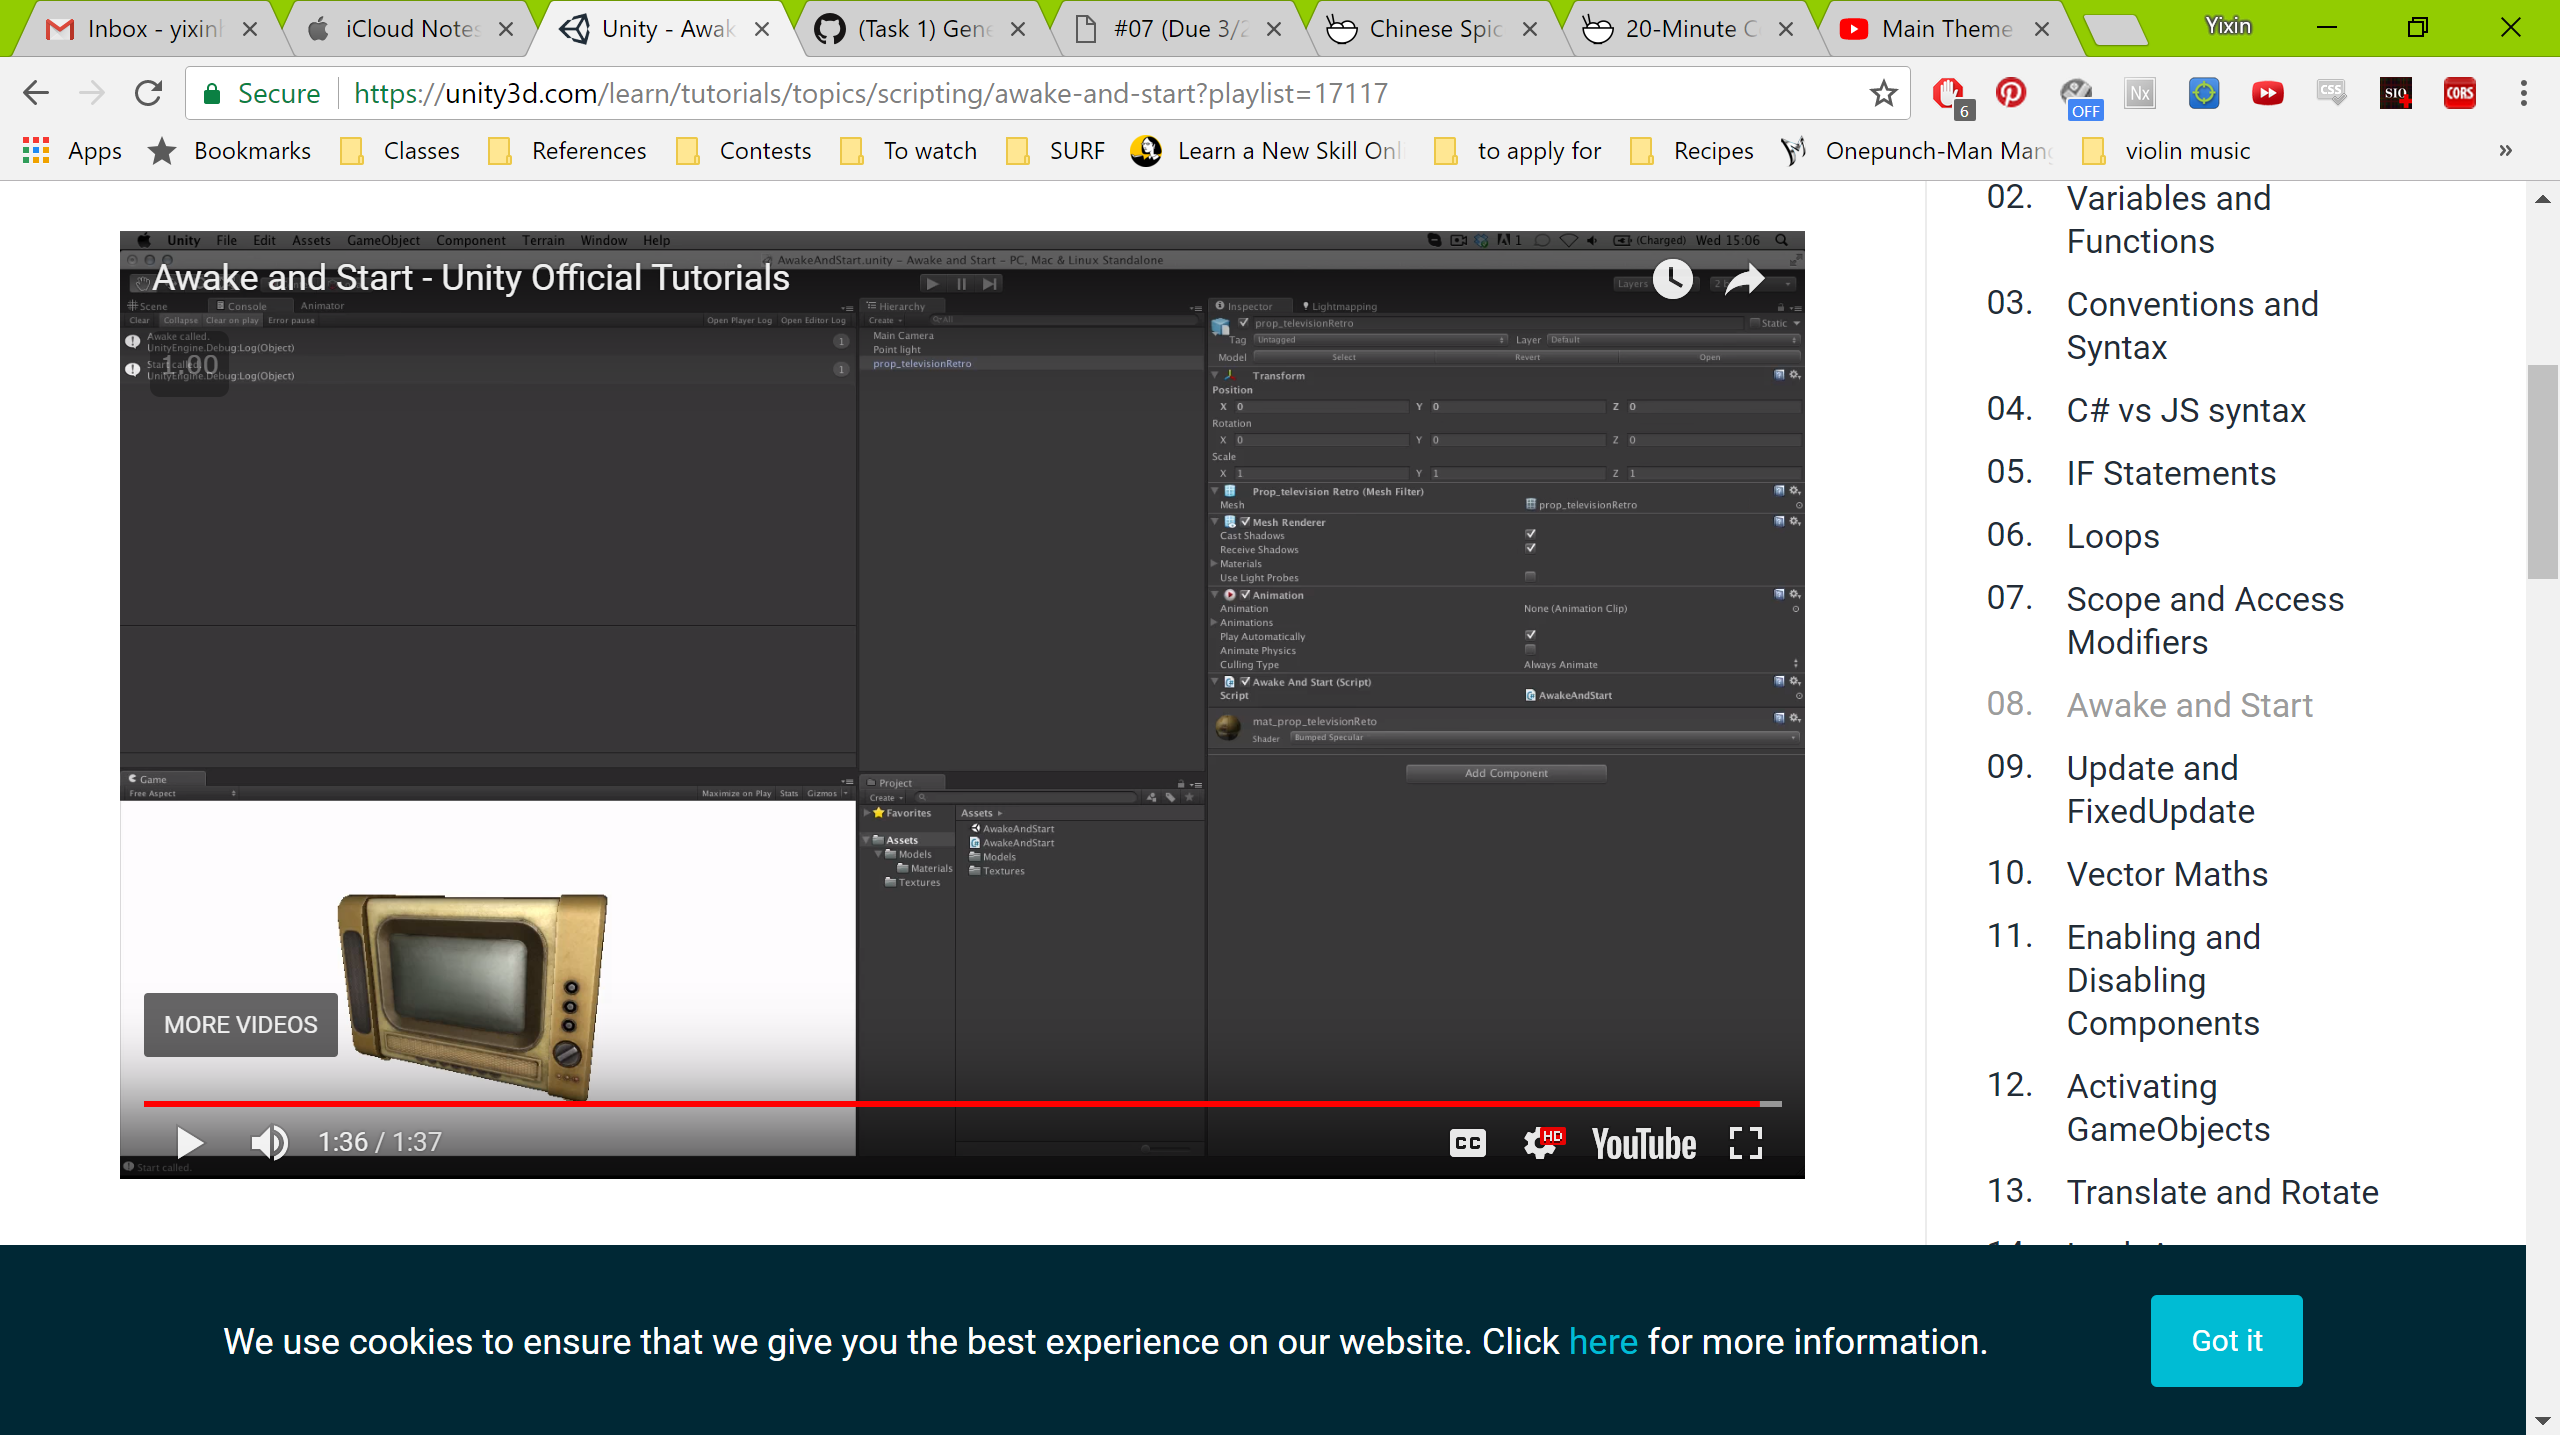This screenshot has height=1435, width=2560.
Task: Open the video title link Awake and Start
Action: pyautogui.click(x=471, y=278)
